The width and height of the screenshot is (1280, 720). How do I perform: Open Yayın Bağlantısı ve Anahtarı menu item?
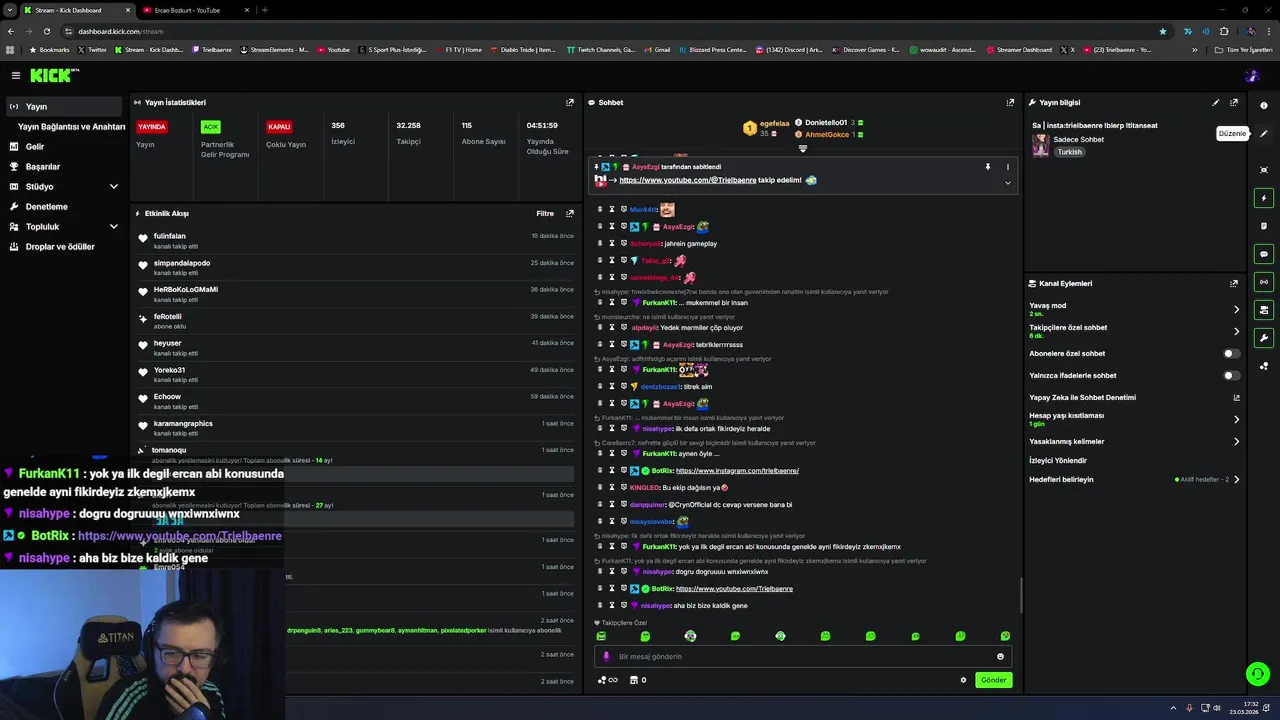tap(71, 127)
